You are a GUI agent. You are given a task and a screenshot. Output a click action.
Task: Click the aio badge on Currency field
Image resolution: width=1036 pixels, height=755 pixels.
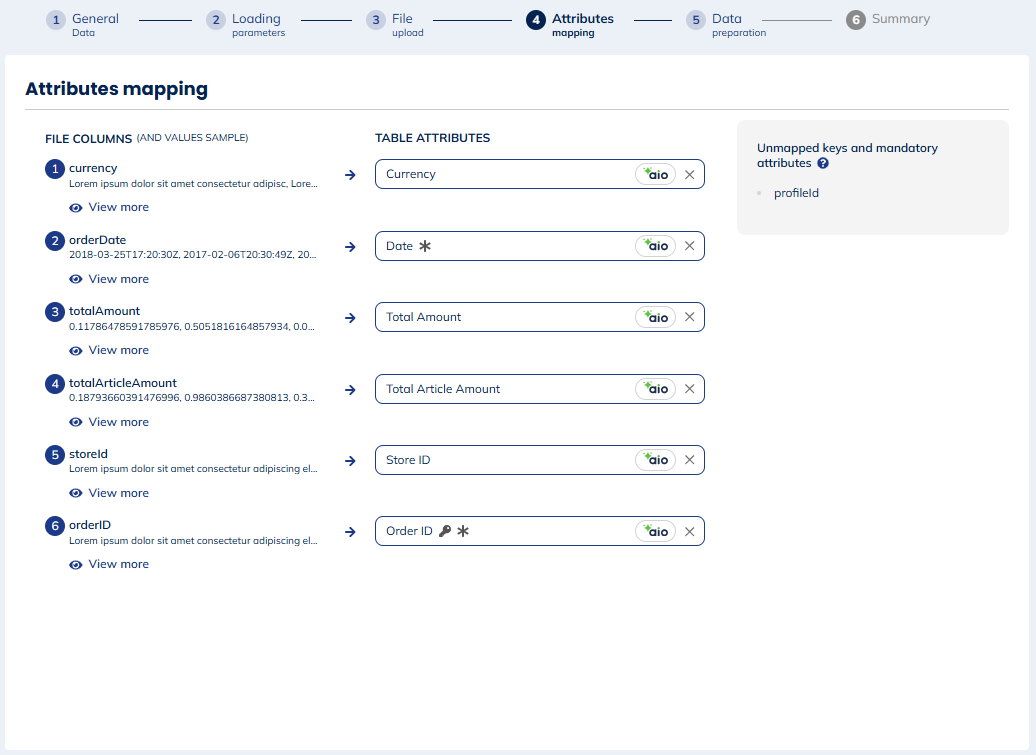click(656, 174)
